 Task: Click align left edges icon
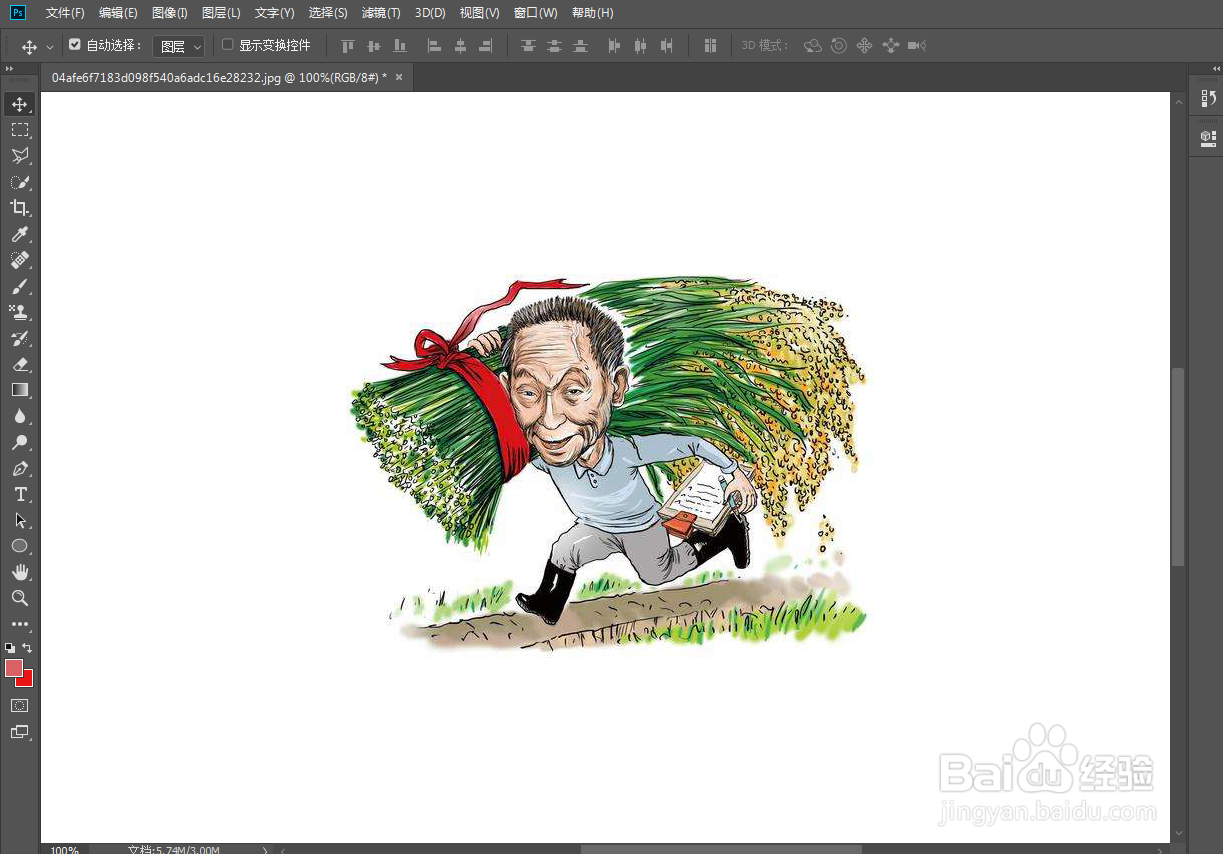point(434,46)
